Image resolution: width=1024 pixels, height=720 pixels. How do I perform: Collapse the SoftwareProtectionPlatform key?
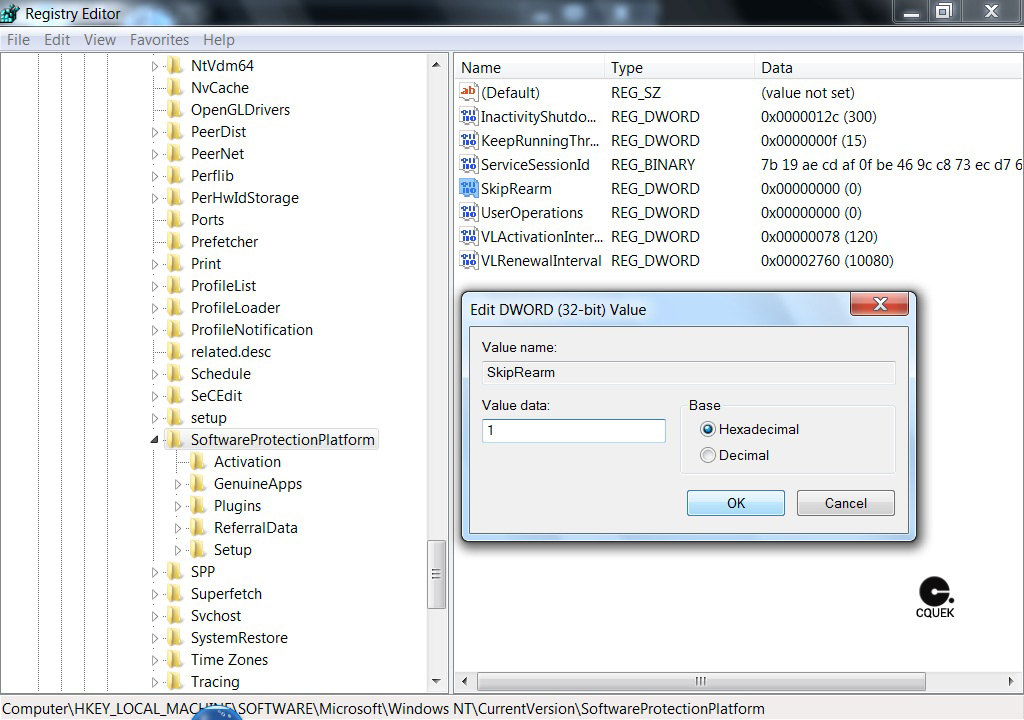coord(155,440)
